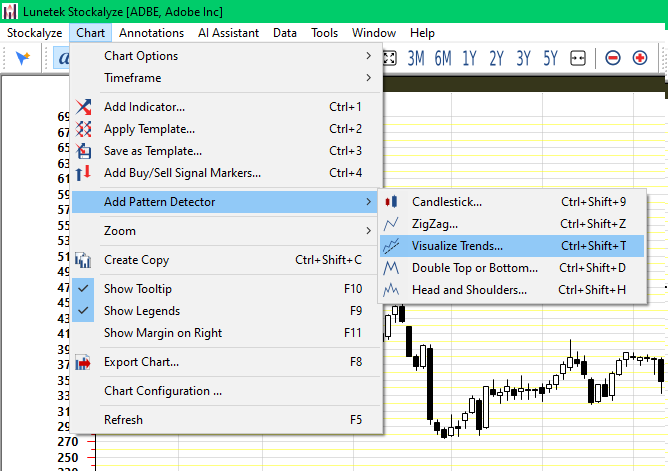Click the Buy/Sell Signal Markers arrows icon
Screen dimensions: 668x471
coord(83,173)
